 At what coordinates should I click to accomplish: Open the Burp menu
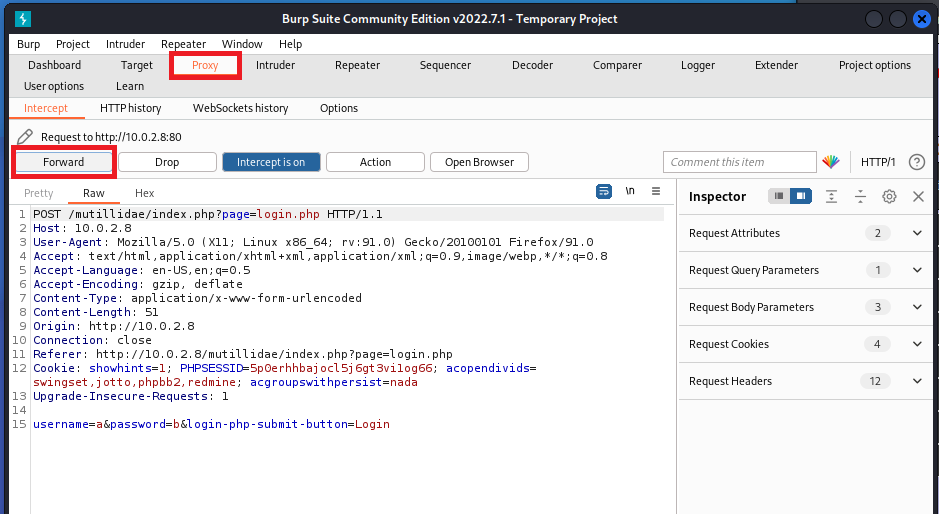(29, 44)
